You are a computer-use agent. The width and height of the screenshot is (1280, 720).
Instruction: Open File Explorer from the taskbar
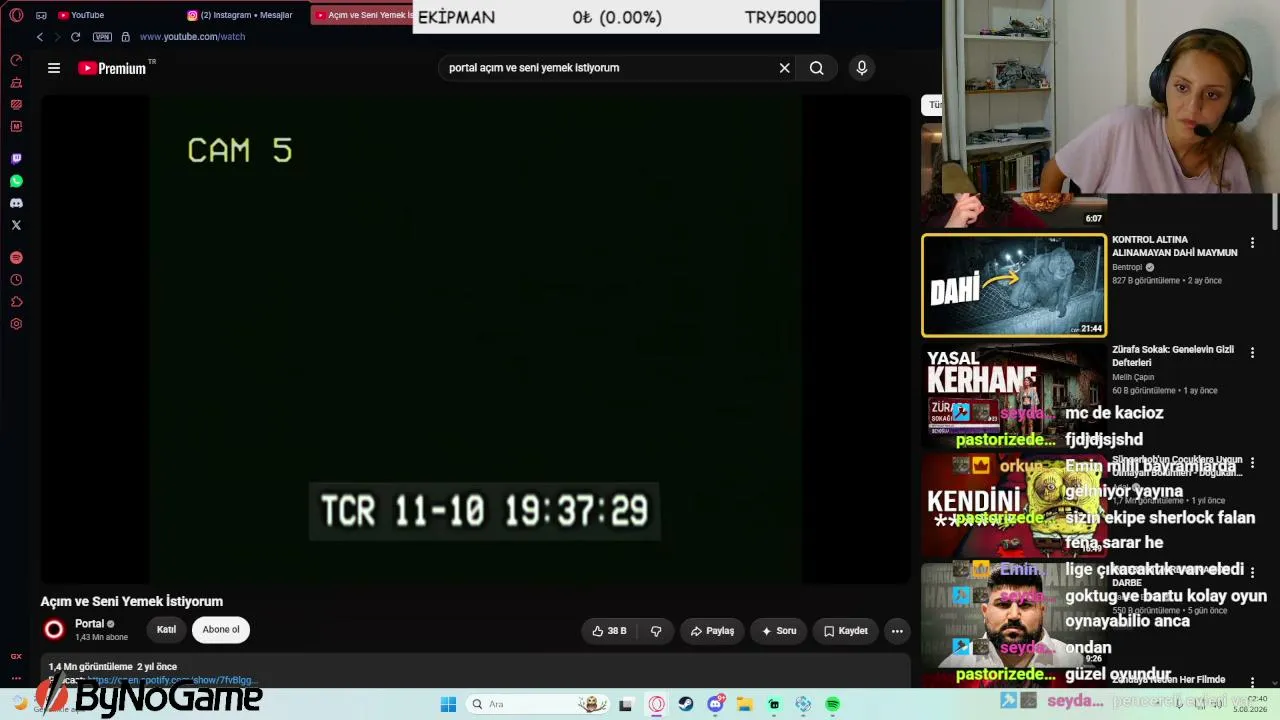click(745, 705)
